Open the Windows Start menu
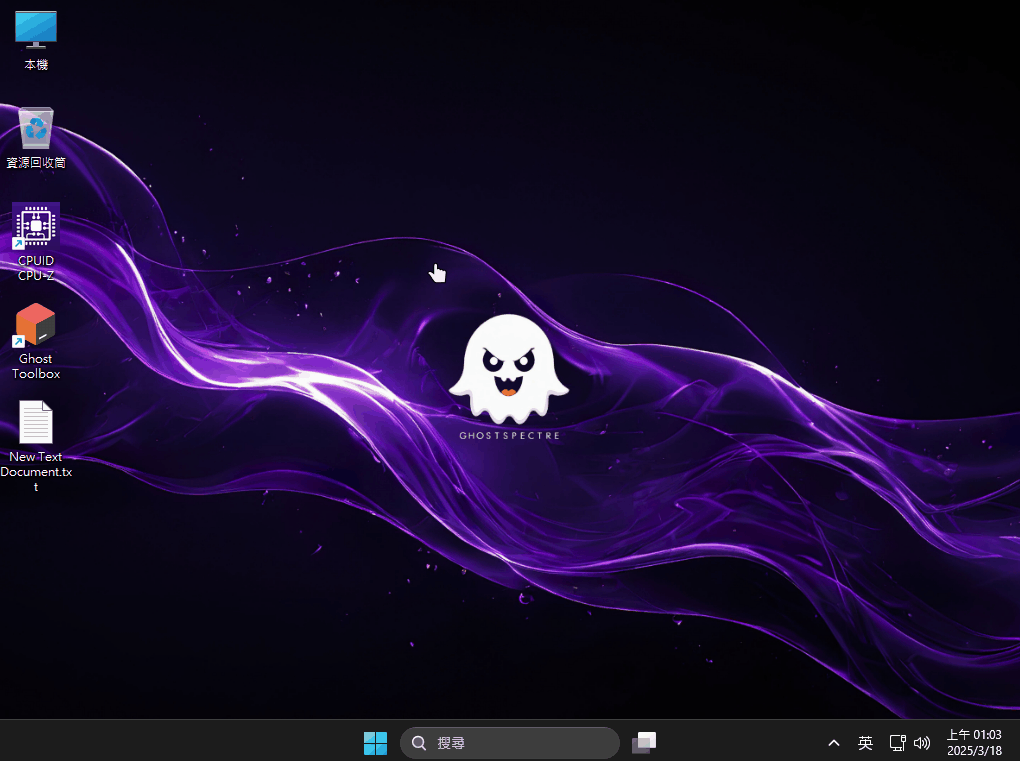The image size is (1020, 761). 375,743
